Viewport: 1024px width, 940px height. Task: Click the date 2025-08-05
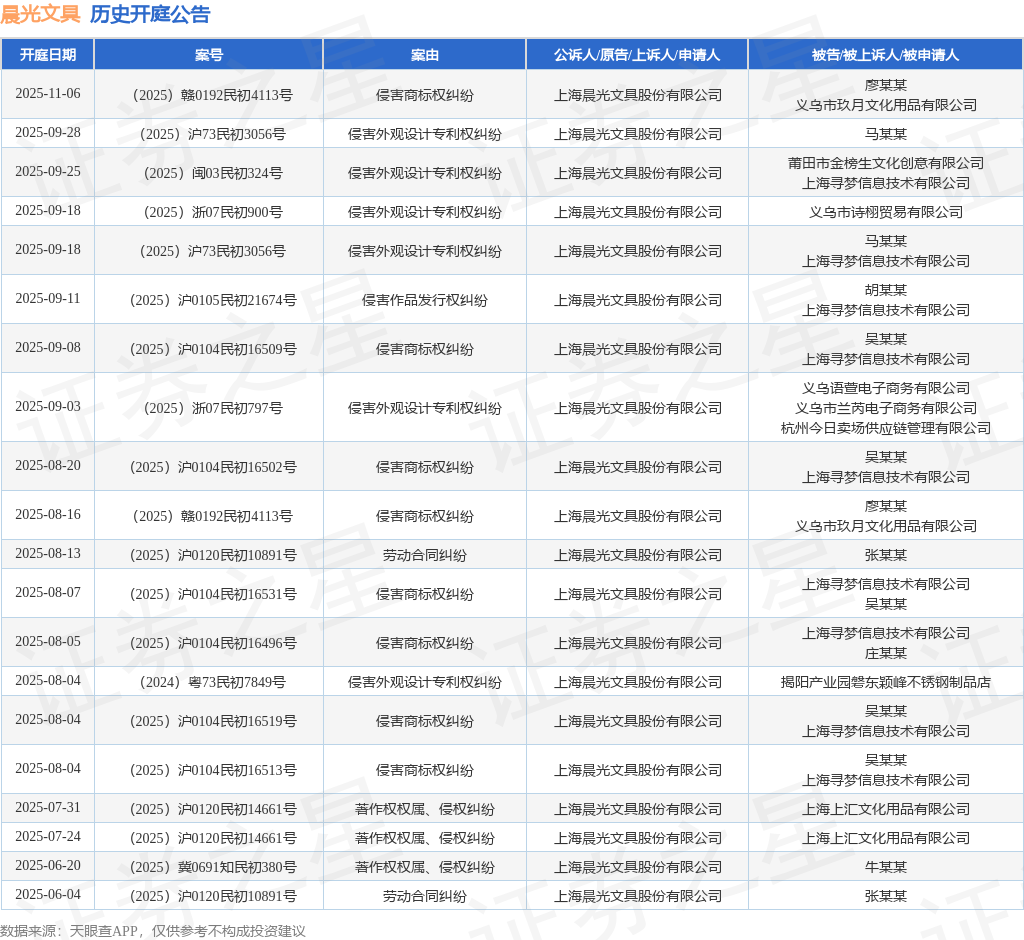[48, 641]
